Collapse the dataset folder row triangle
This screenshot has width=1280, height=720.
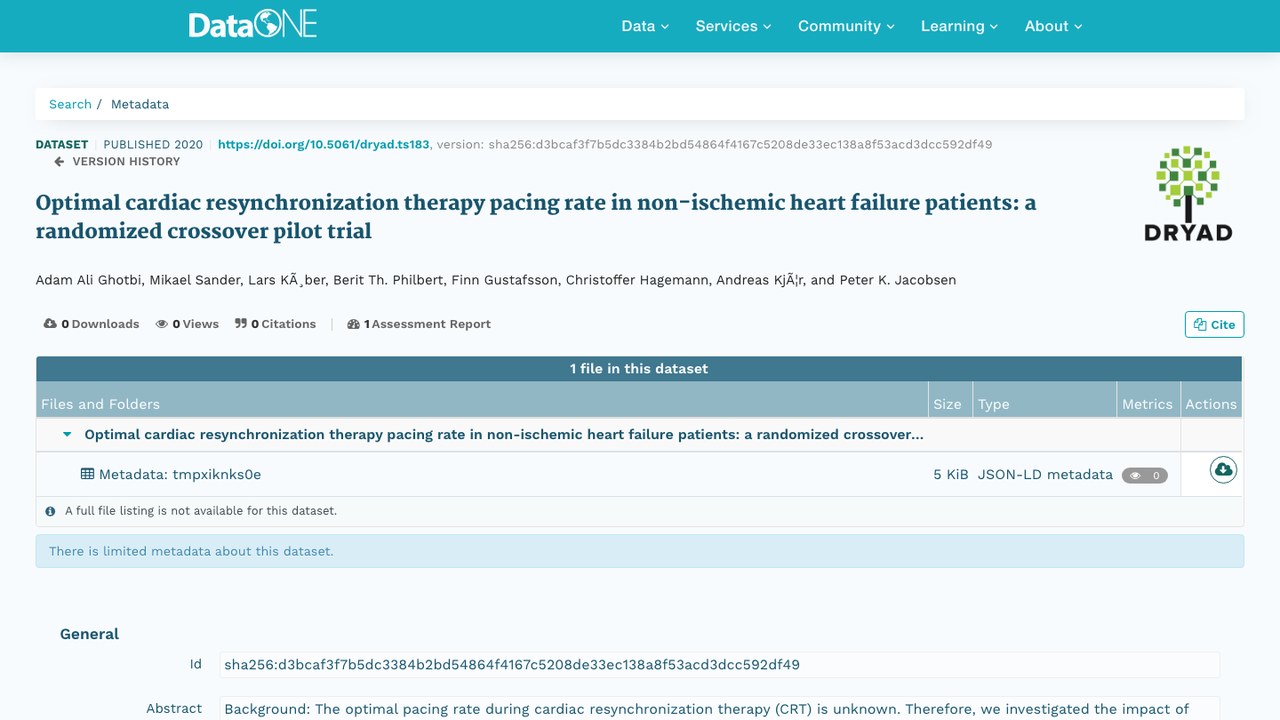[67, 435]
